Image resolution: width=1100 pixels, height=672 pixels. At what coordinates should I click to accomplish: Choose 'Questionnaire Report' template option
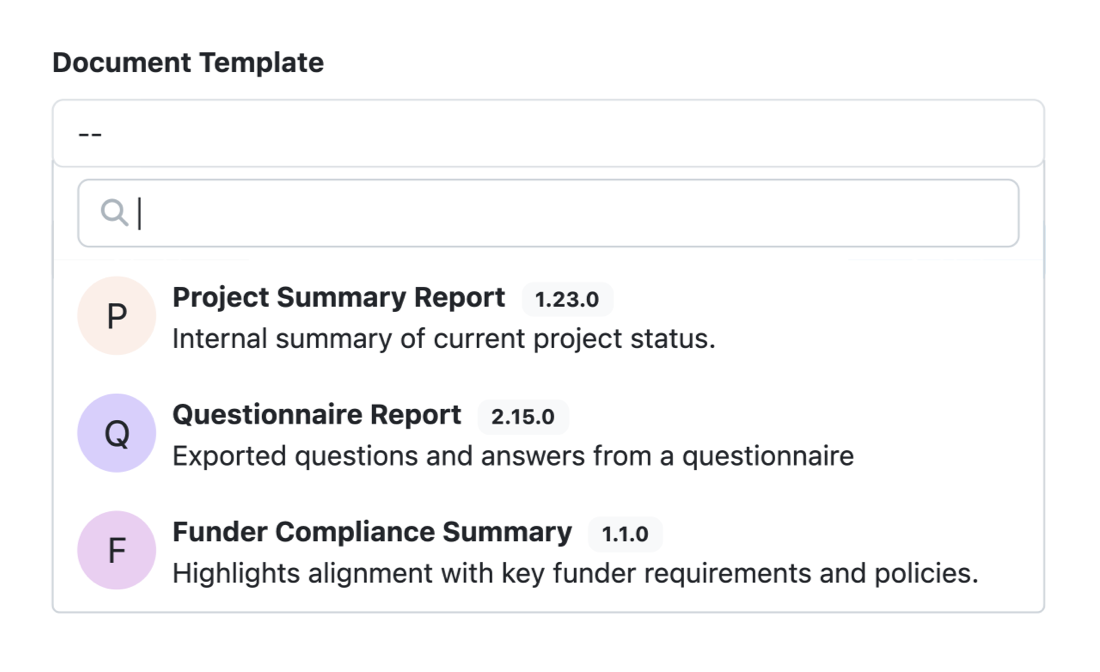point(548,434)
